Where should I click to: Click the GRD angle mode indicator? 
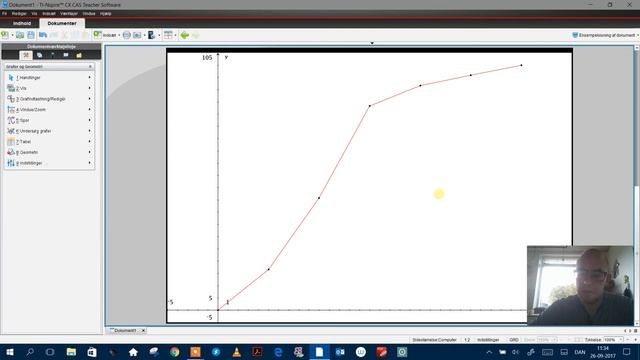point(514,340)
